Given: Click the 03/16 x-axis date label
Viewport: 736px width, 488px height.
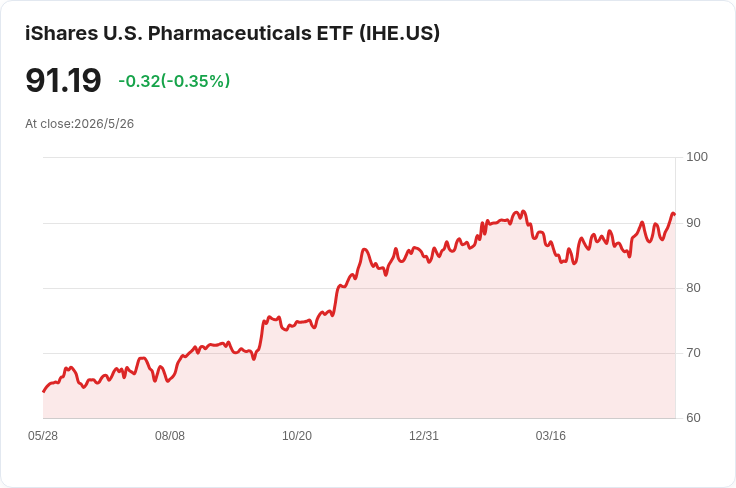Looking at the screenshot, I should [x=551, y=436].
